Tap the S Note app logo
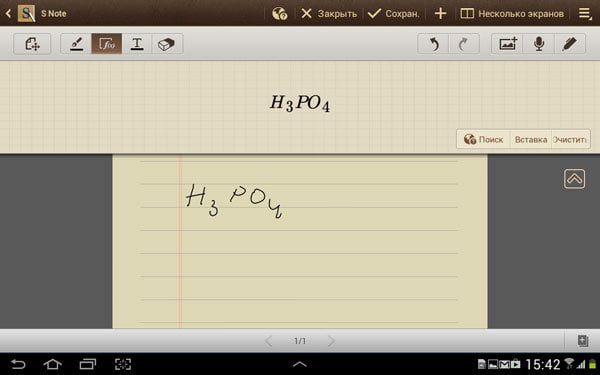Image resolution: width=600 pixels, height=375 pixels. point(26,13)
